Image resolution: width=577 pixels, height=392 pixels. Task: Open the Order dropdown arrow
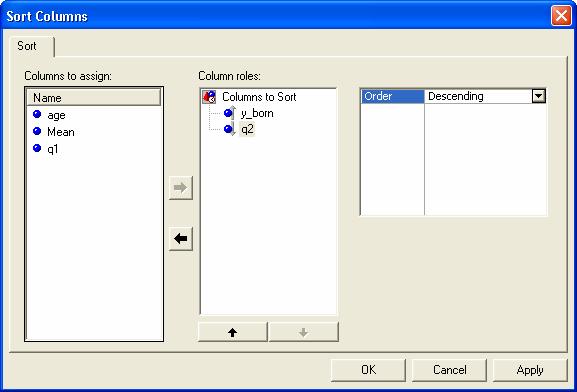[x=538, y=96]
